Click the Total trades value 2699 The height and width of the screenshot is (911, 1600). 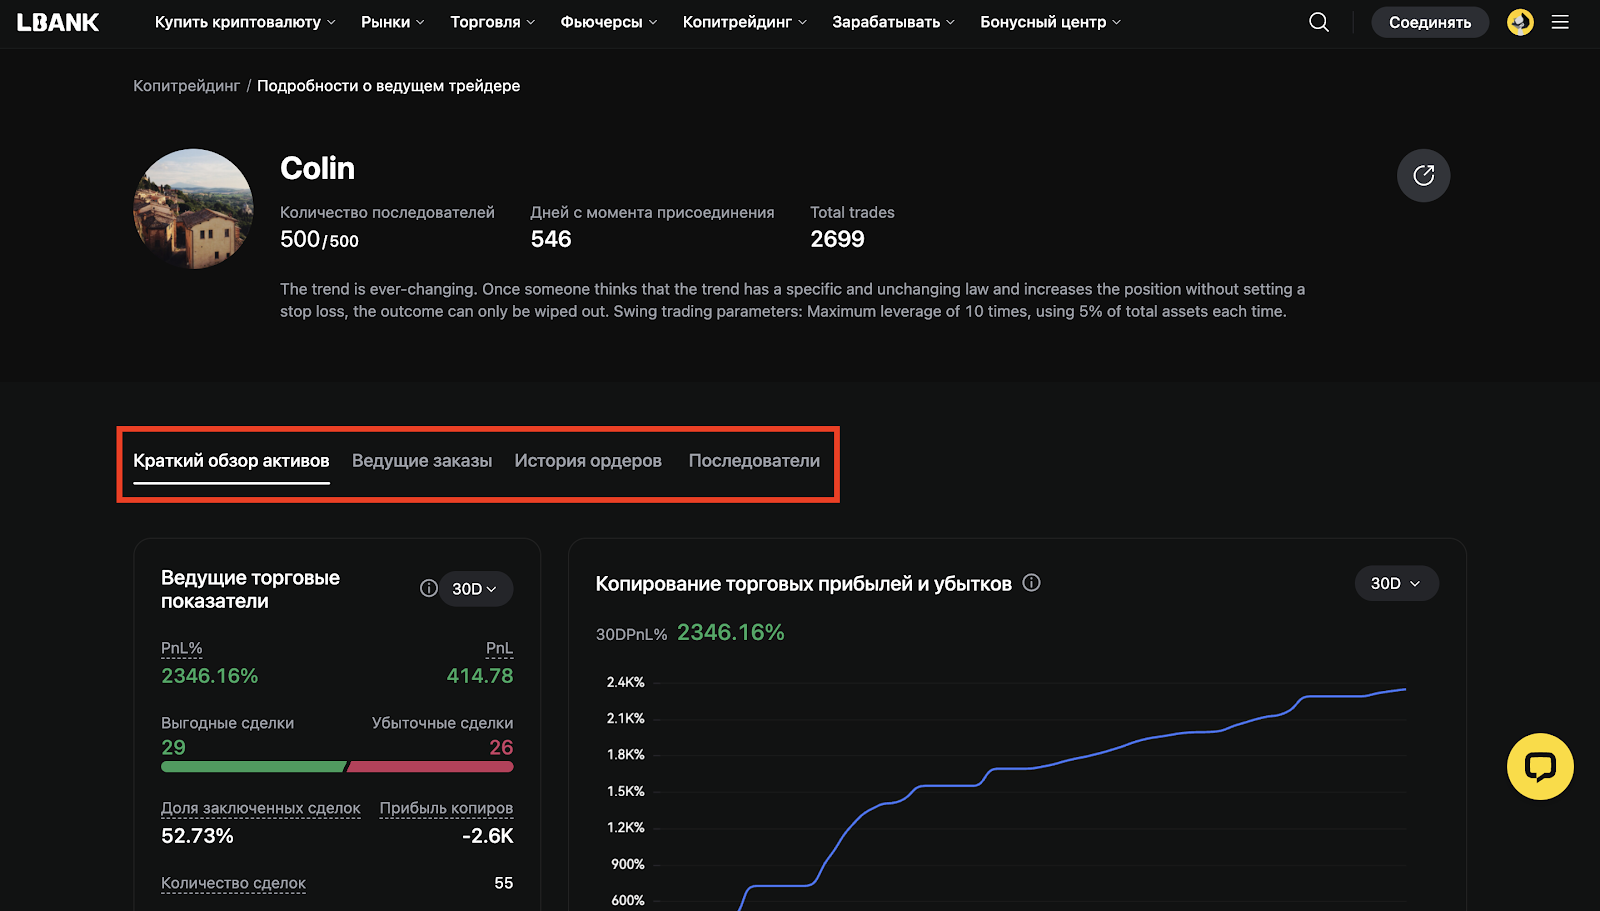[x=837, y=240]
